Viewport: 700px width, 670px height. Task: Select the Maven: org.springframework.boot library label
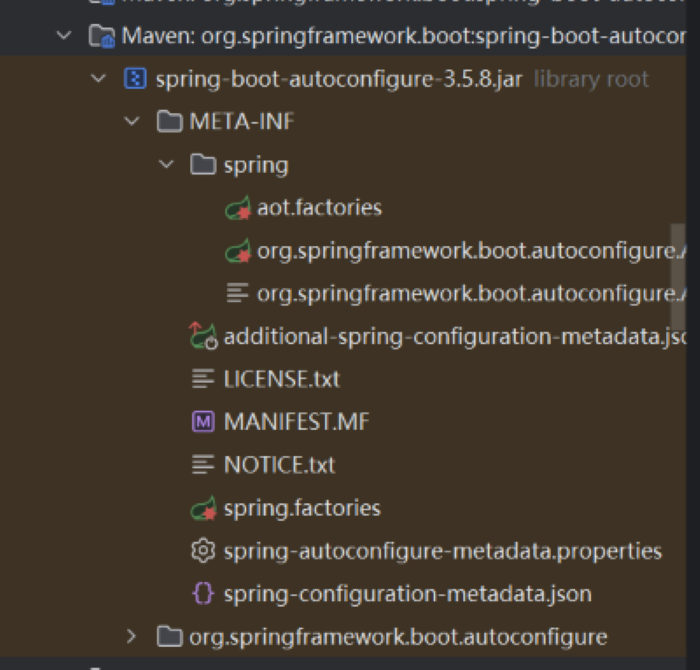404,36
